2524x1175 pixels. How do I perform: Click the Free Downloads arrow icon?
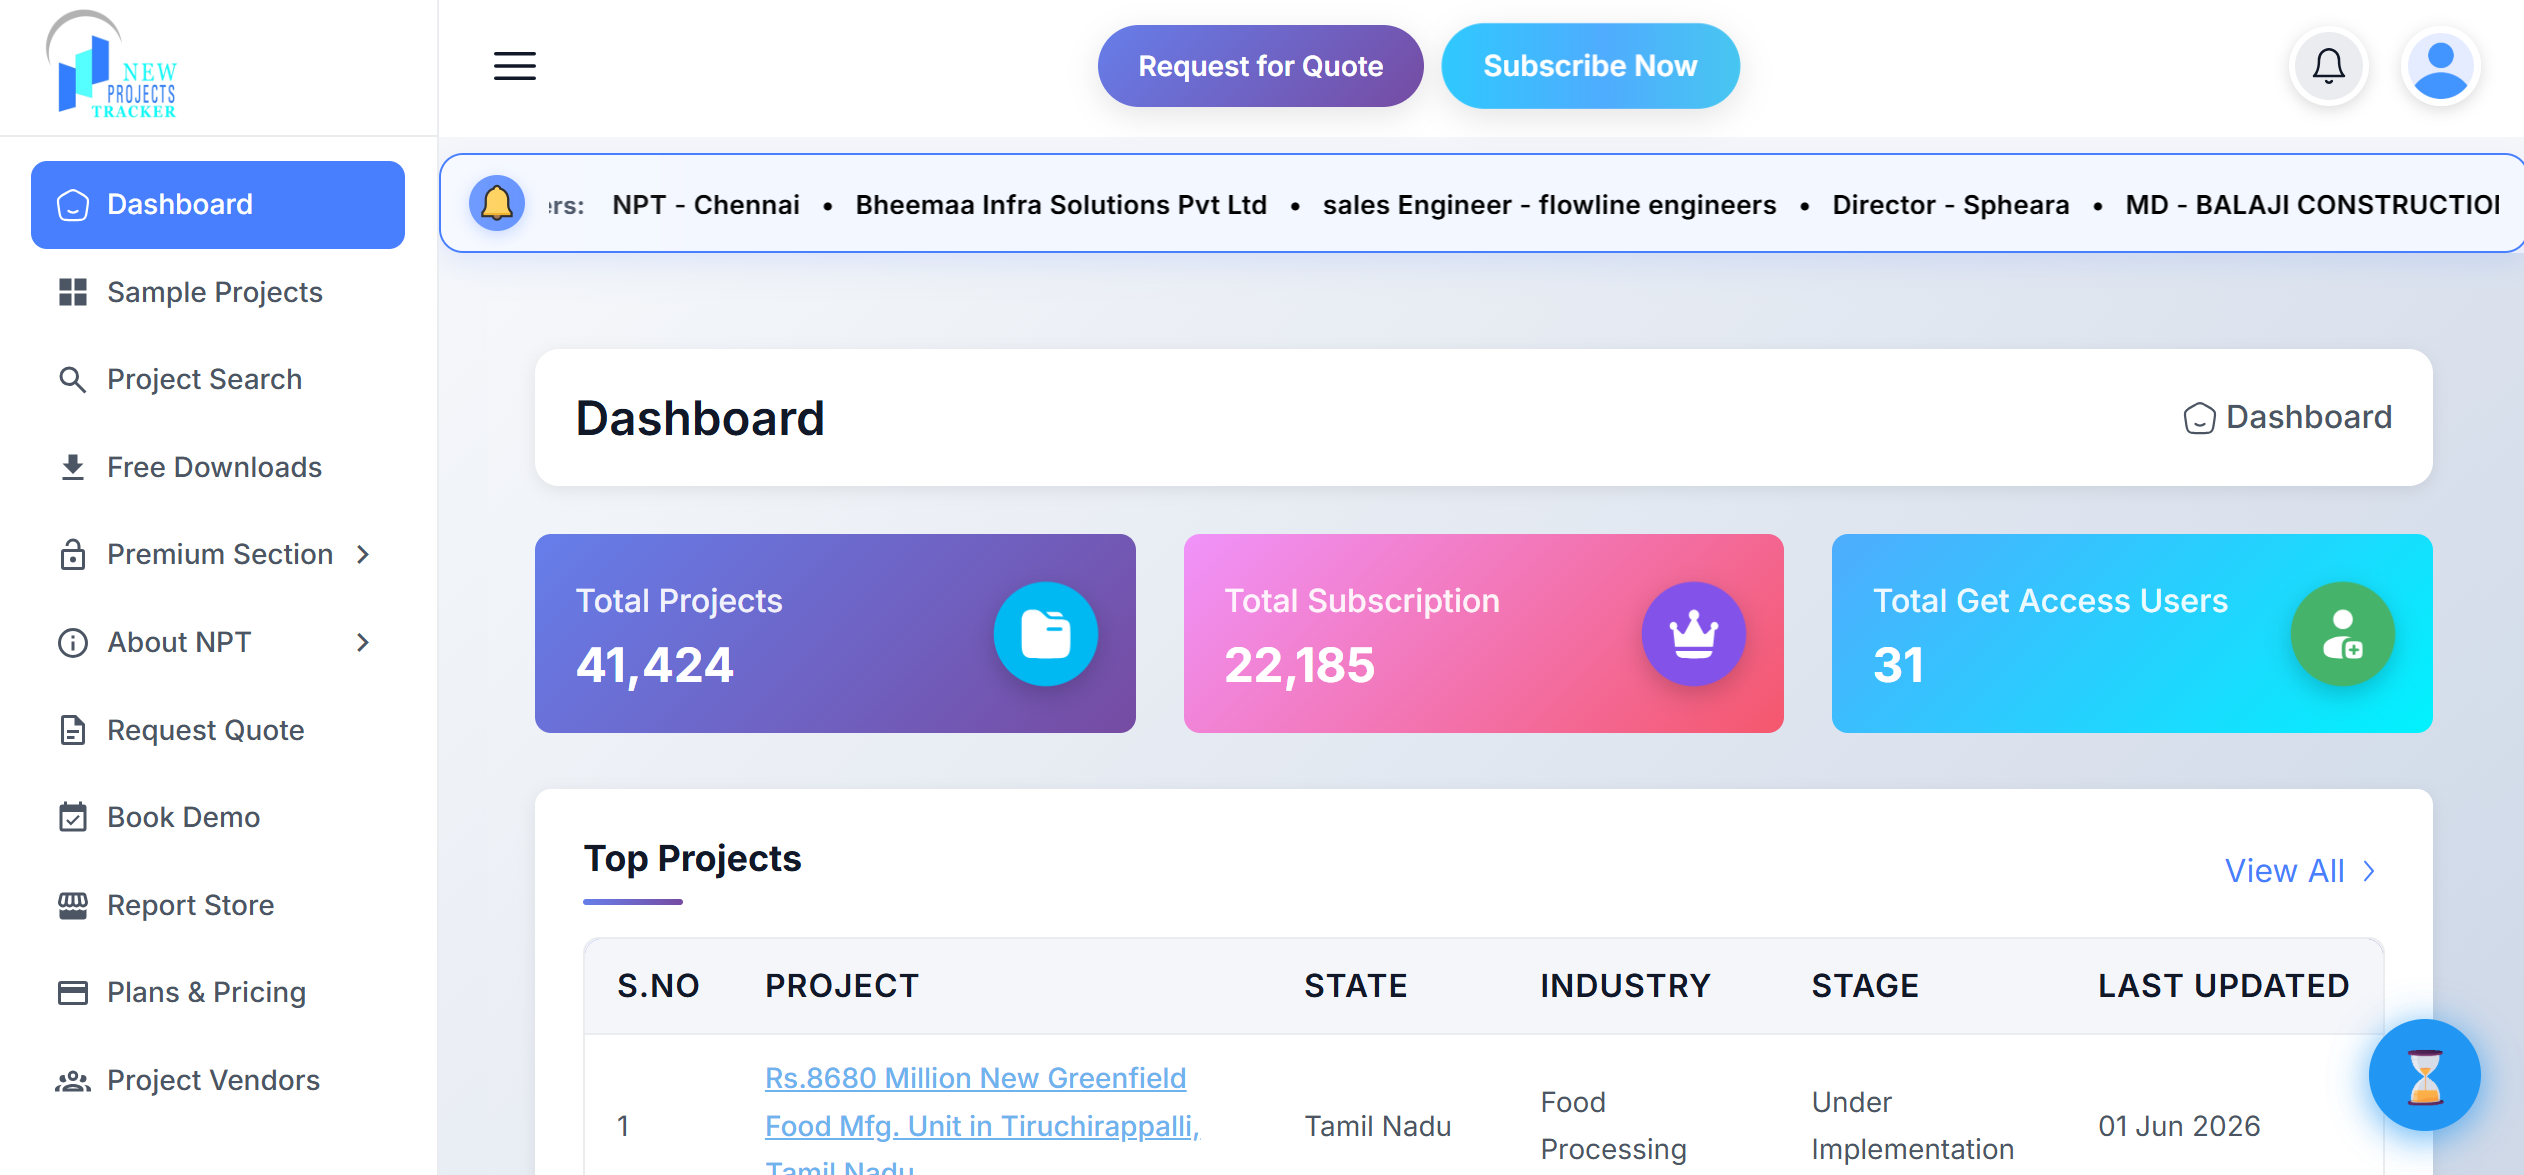point(72,467)
